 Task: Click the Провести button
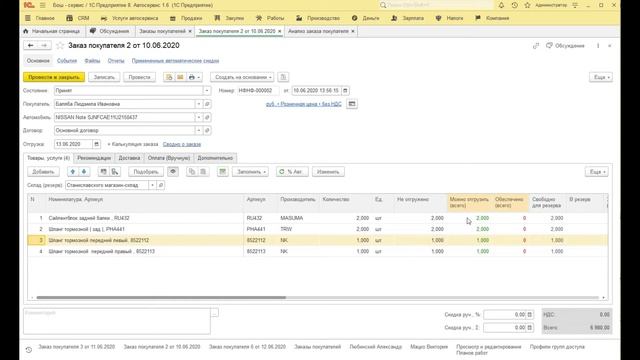140,77
